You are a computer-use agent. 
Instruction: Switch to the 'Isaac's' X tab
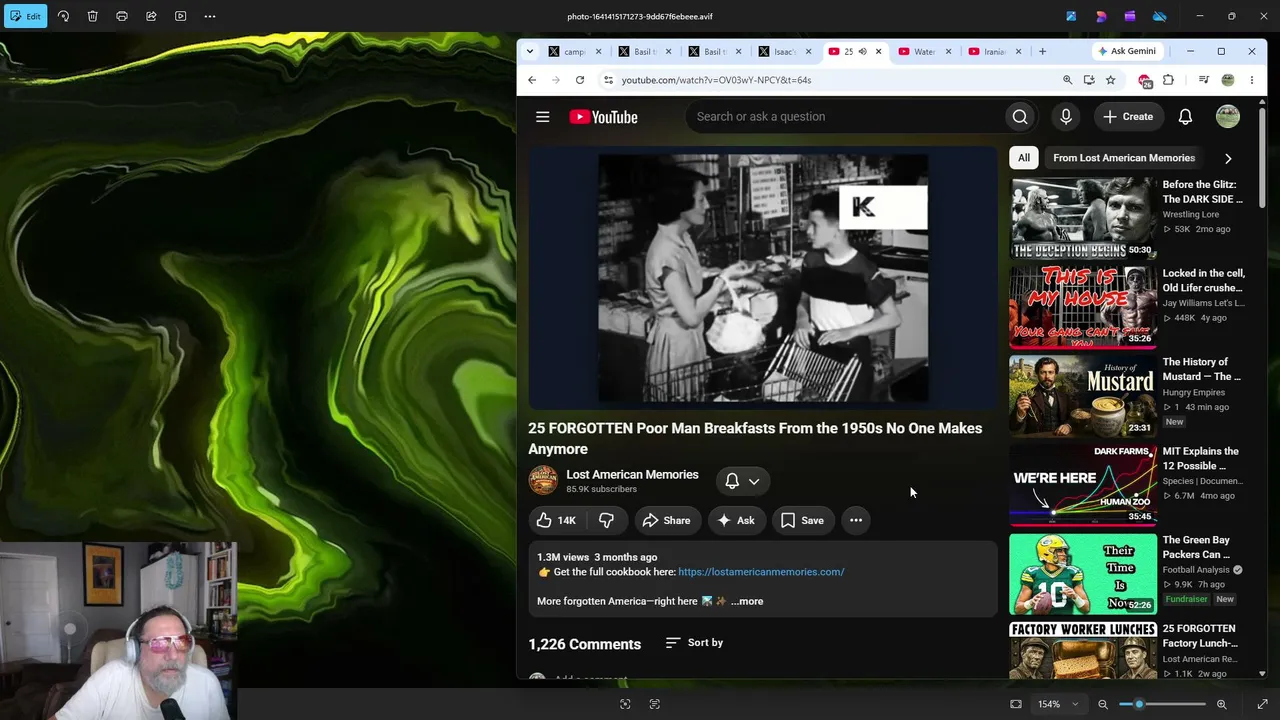(x=785, y=51)
